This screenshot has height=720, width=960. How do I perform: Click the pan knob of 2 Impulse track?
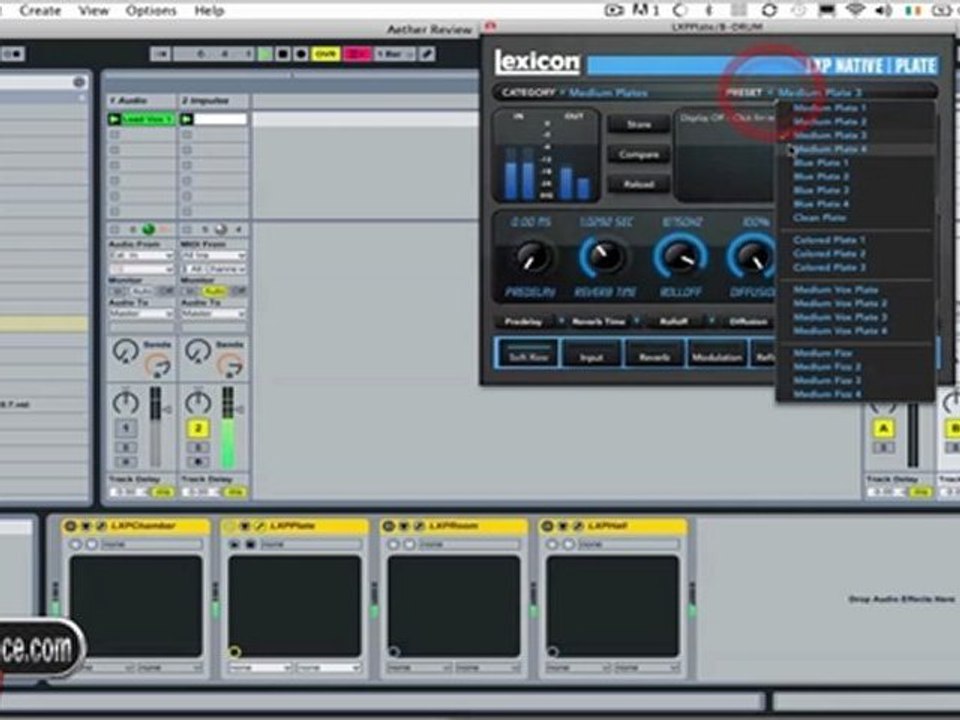click(x=198, y=403)
